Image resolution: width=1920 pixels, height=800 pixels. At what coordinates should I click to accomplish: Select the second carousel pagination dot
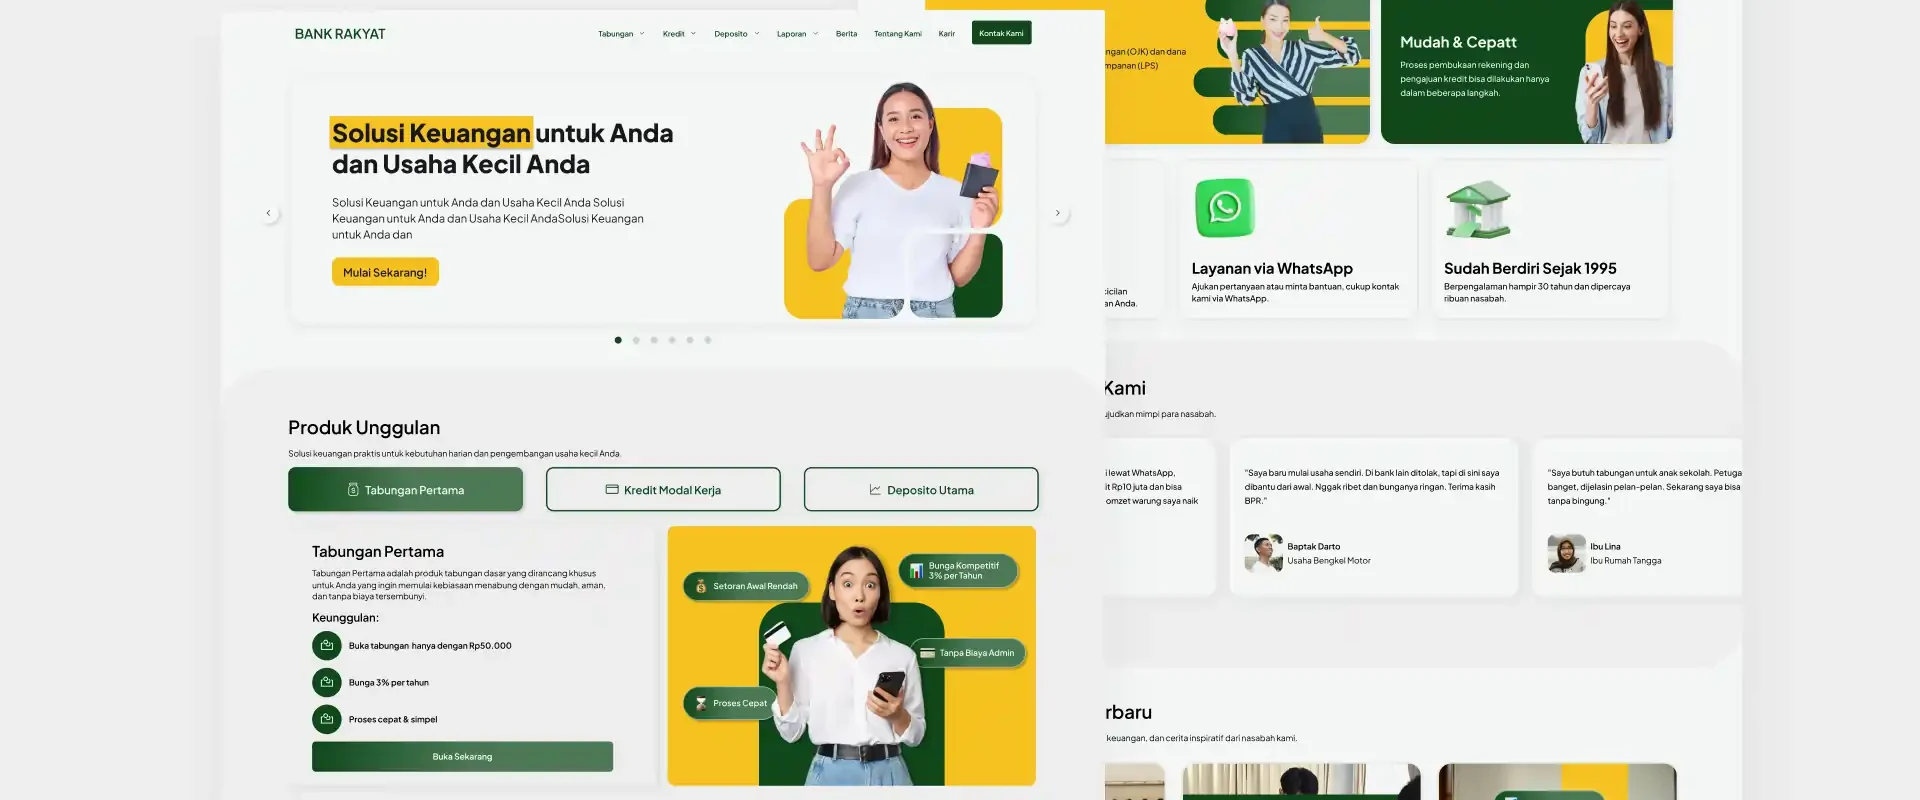click(x=636, y=340)
